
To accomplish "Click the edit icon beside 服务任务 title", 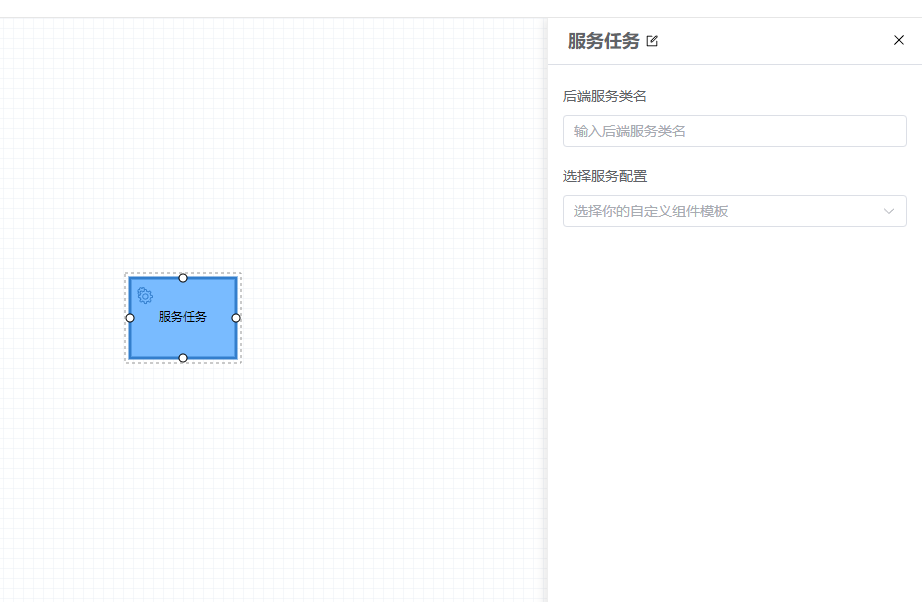I will (652, 41).
